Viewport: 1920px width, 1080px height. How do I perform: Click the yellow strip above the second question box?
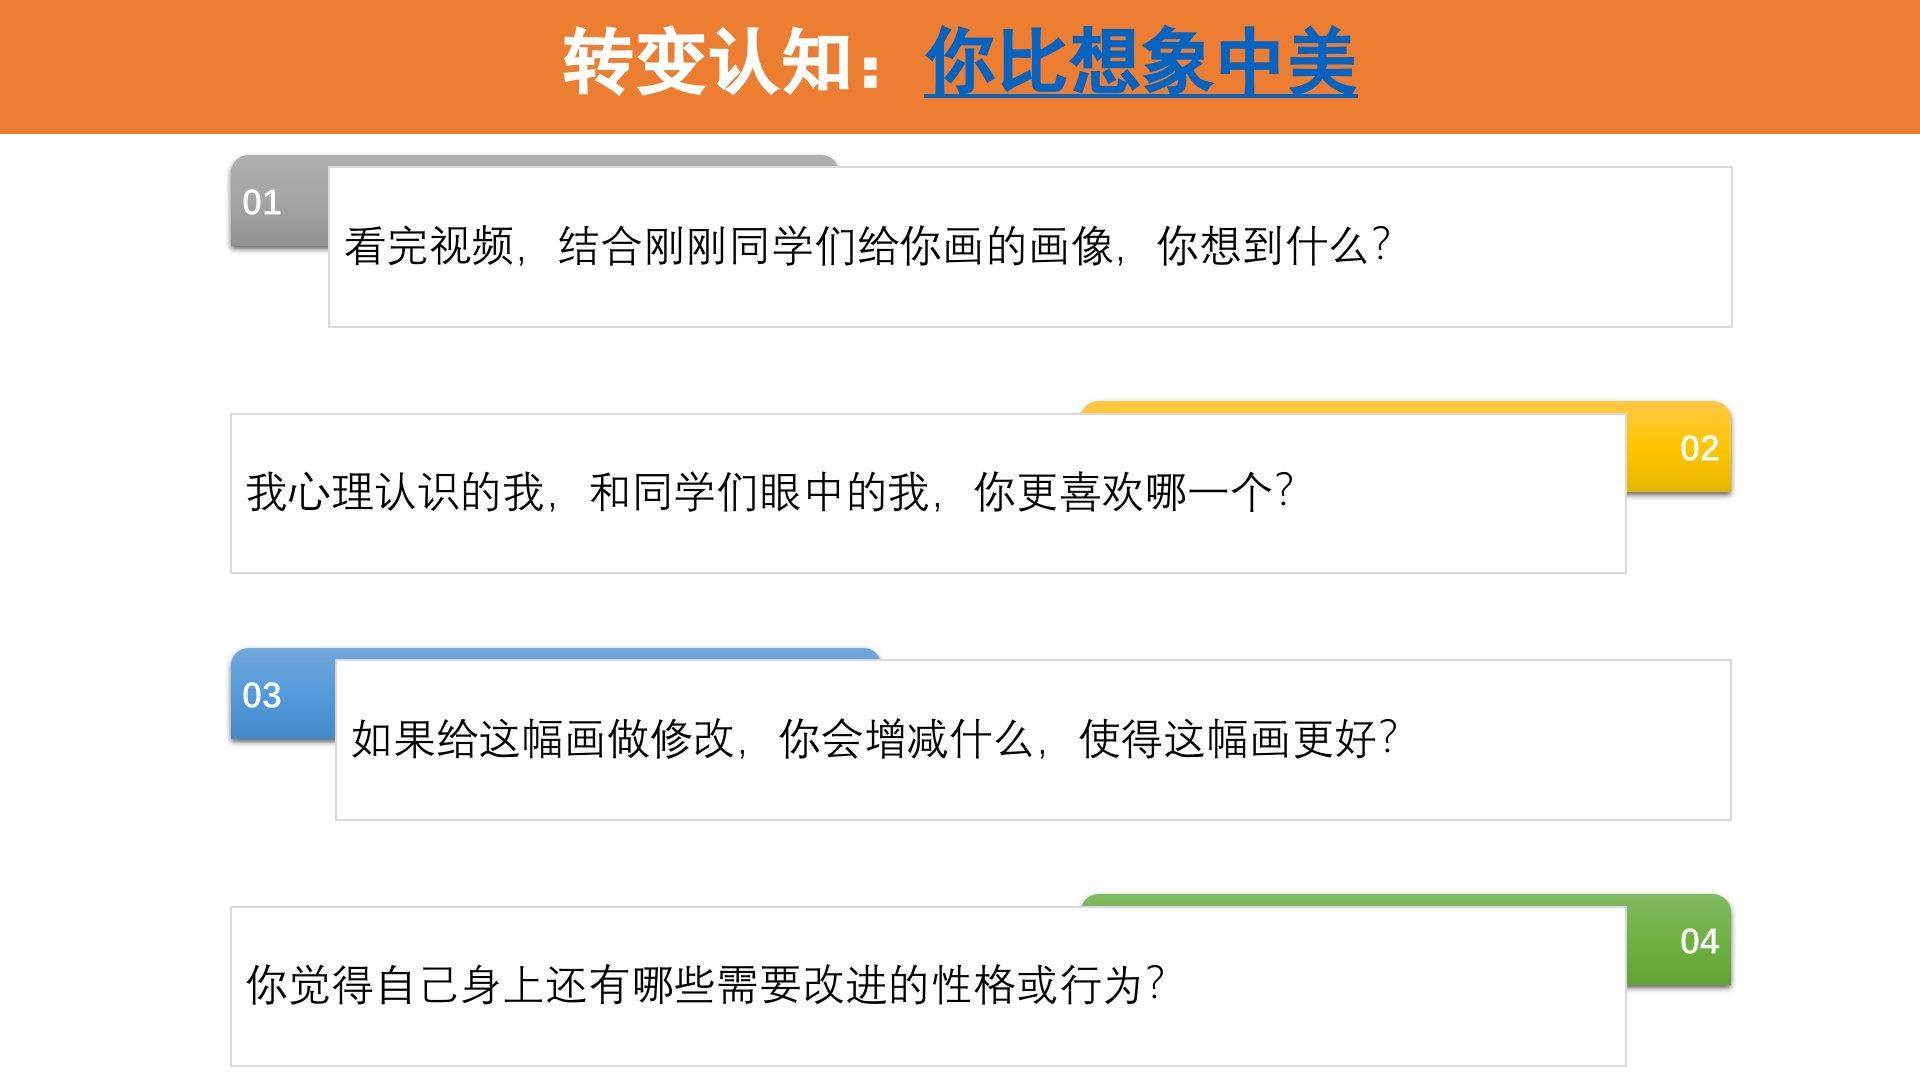(1350, 407)
